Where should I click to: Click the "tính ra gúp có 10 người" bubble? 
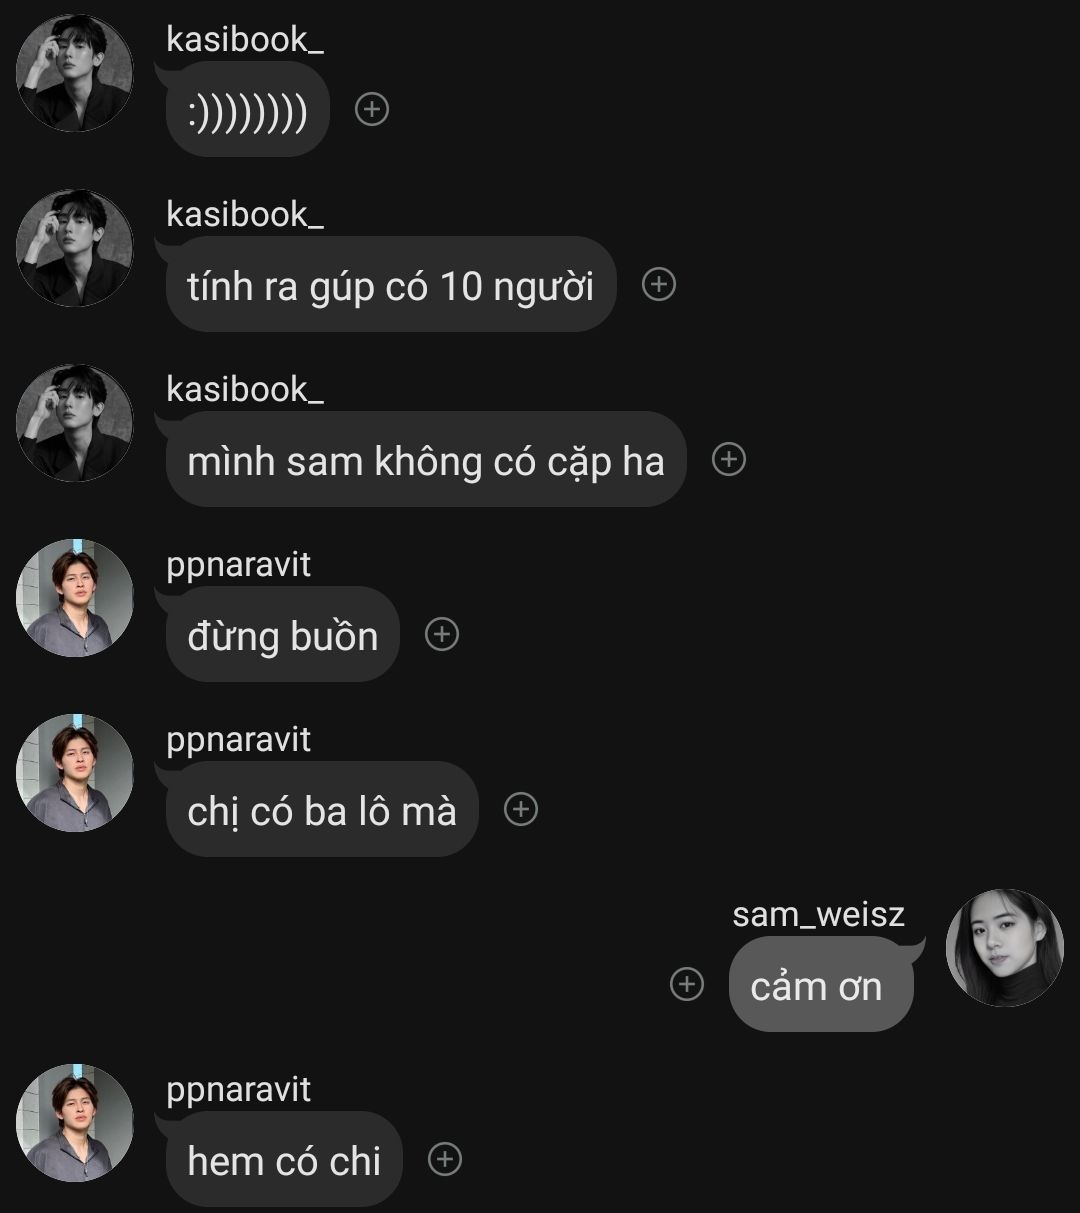390,286
